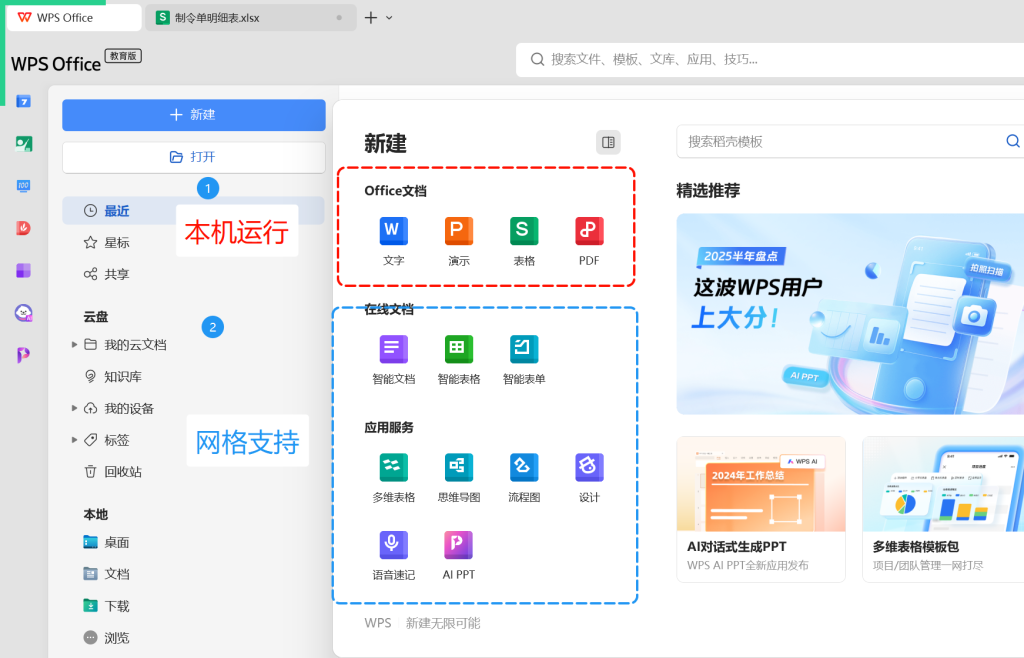The height and width of the screenshot is (658, 1024).
Task: Open AI对话式生成PPT card
Action: coord(761,509)
